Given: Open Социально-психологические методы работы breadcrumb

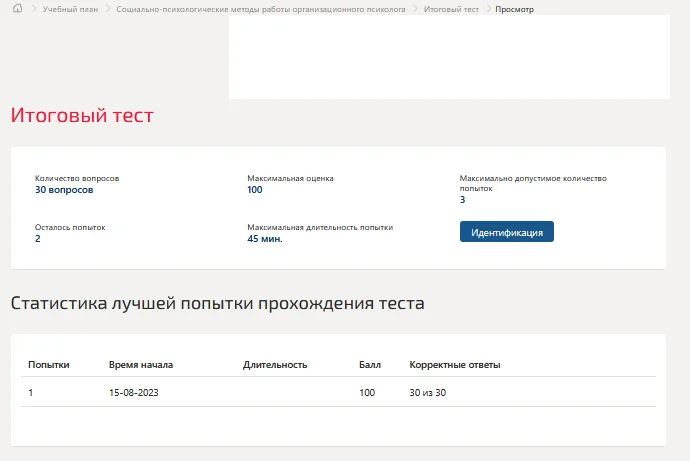Looking at the screenshot, I should [261, 9].
